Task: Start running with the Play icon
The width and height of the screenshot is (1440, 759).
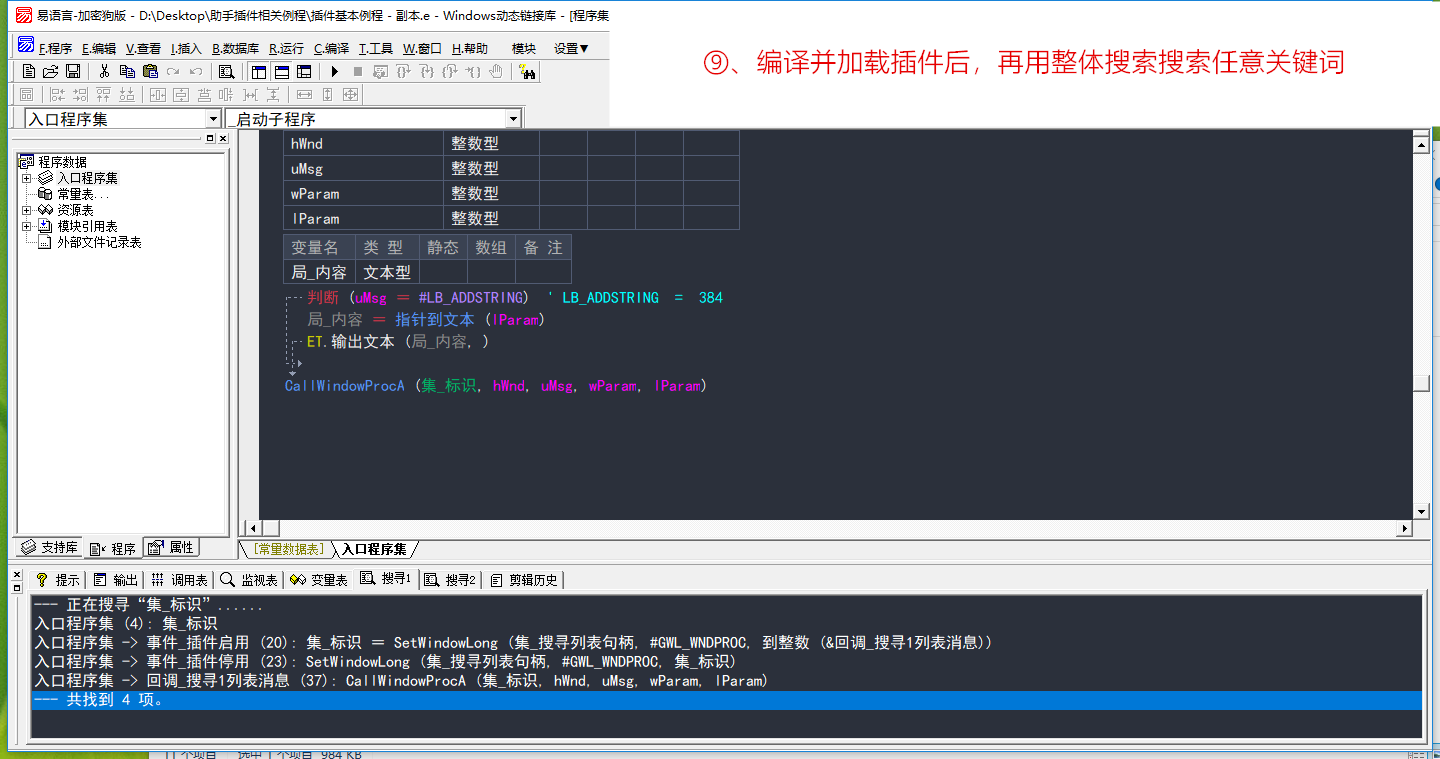Action: [x=335, y=72]
